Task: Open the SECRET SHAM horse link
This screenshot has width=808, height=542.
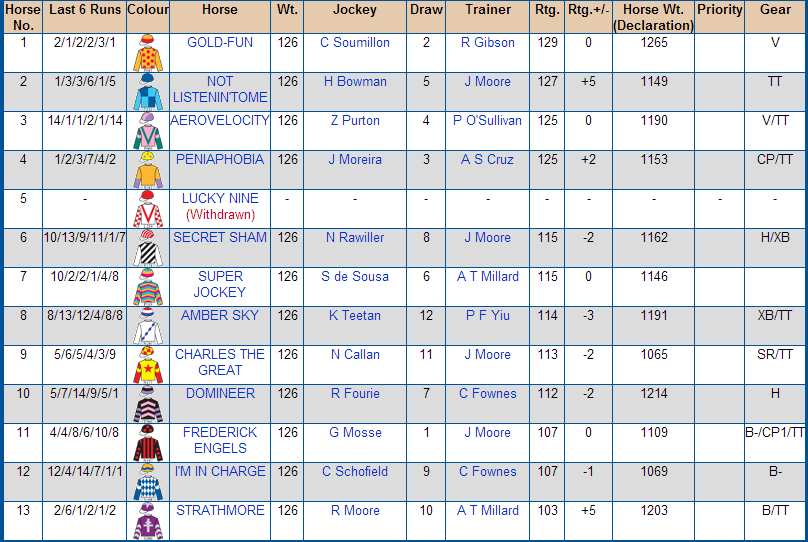Action: (220, 237)
